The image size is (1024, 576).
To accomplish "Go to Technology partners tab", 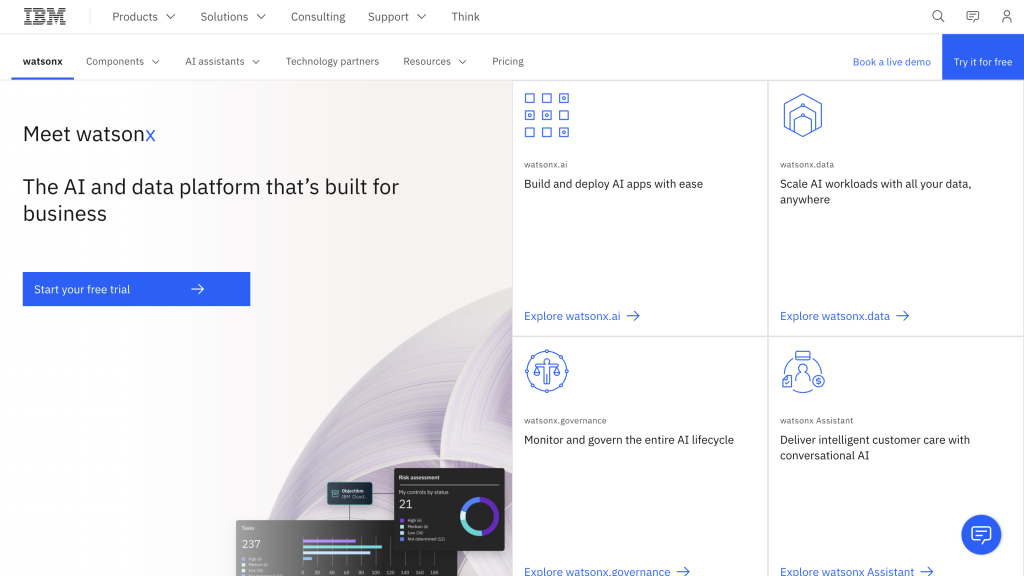I will pos(332,61).
